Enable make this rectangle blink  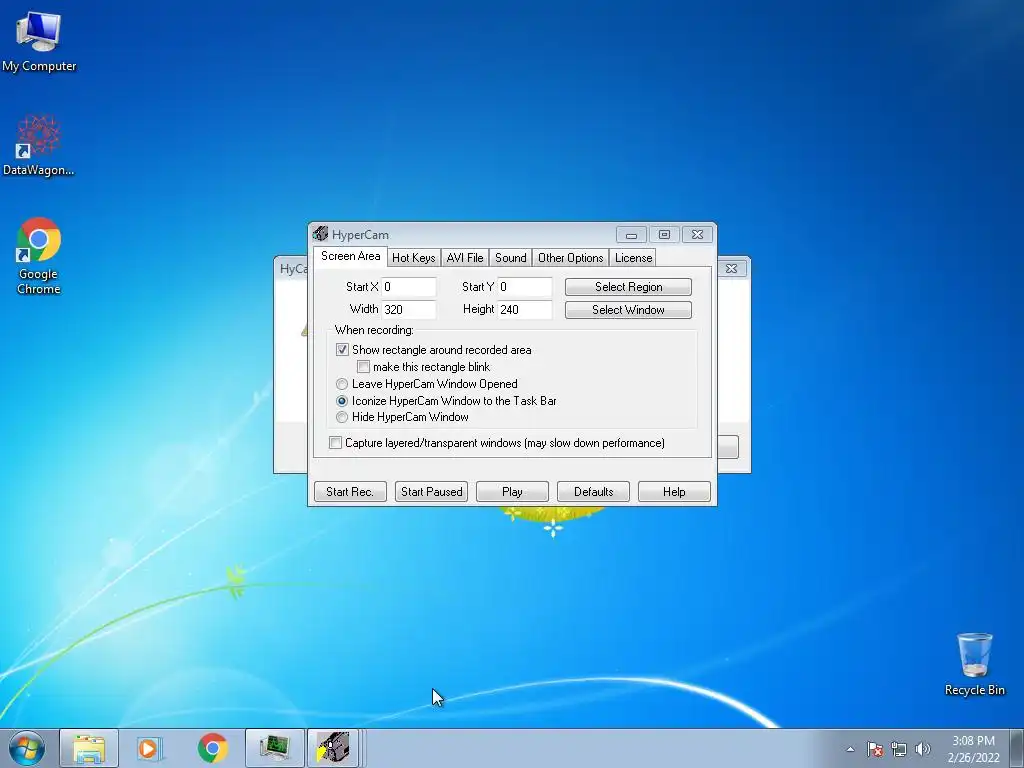coord(363,367)
